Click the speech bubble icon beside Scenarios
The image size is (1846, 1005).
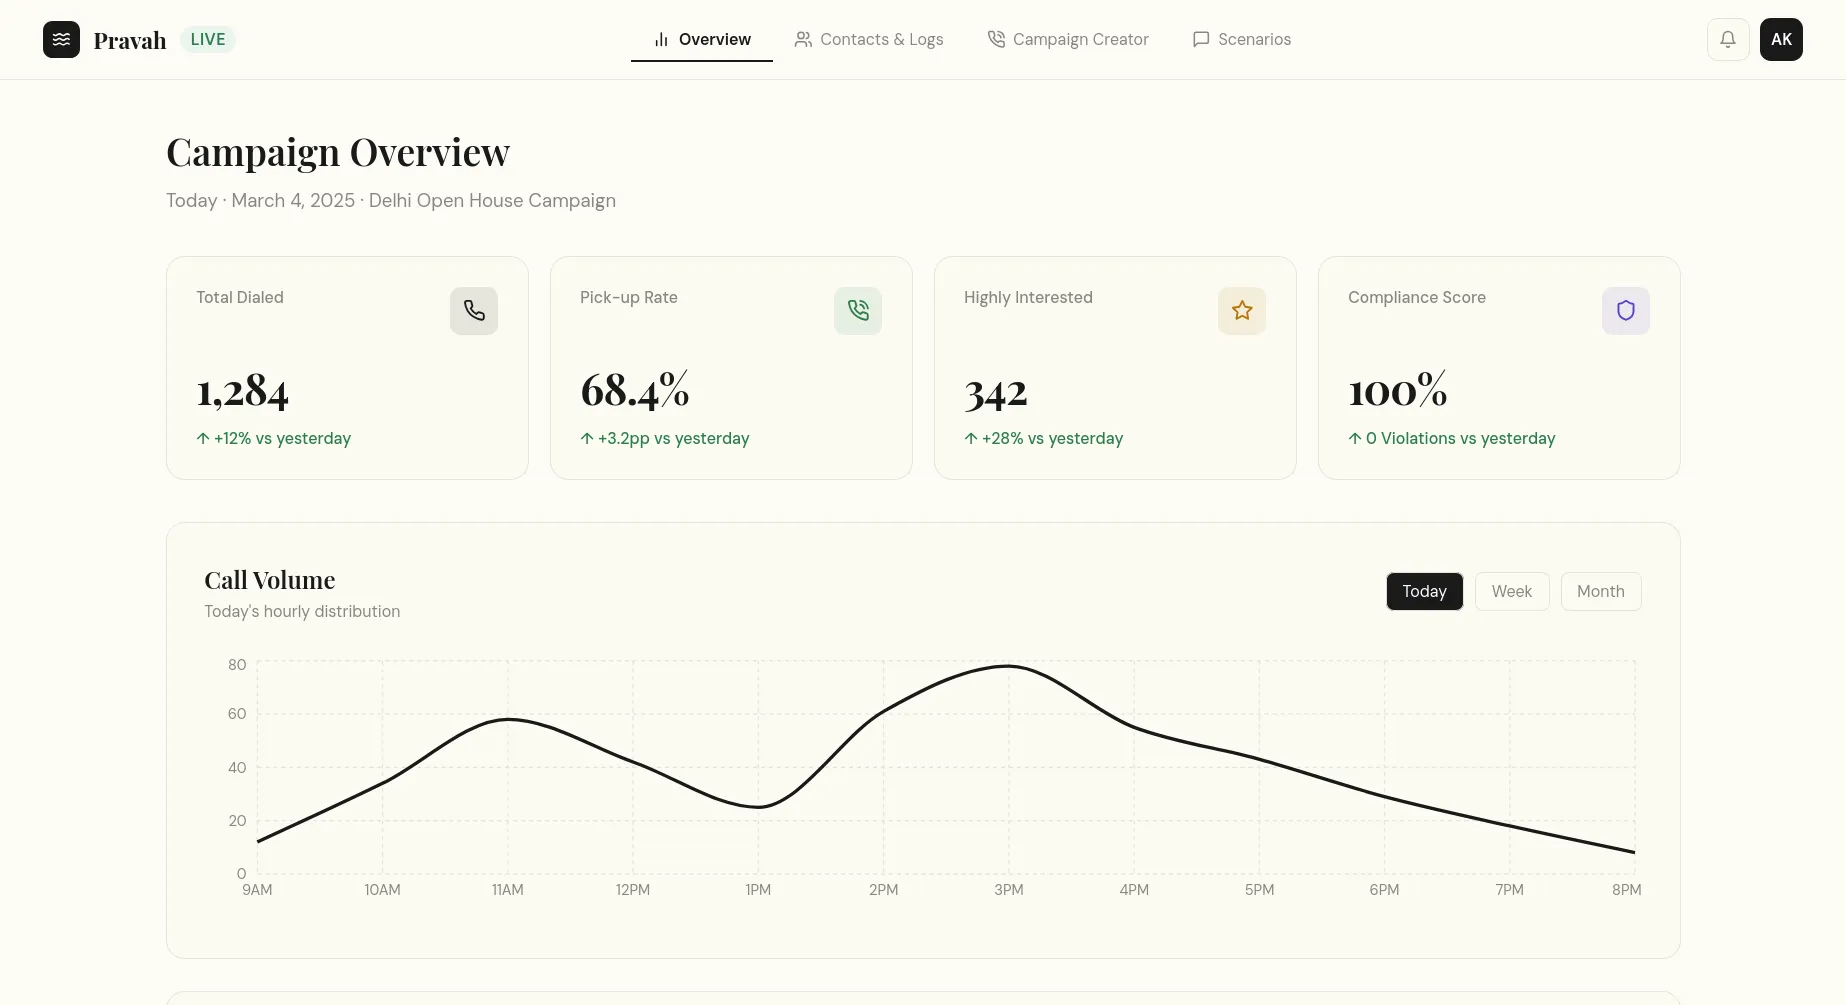coord(1201,39)
